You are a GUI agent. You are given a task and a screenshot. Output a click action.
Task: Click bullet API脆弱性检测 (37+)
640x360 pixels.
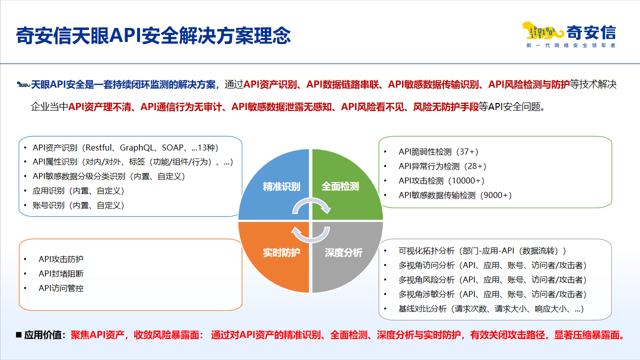click(x=438, y=152)
